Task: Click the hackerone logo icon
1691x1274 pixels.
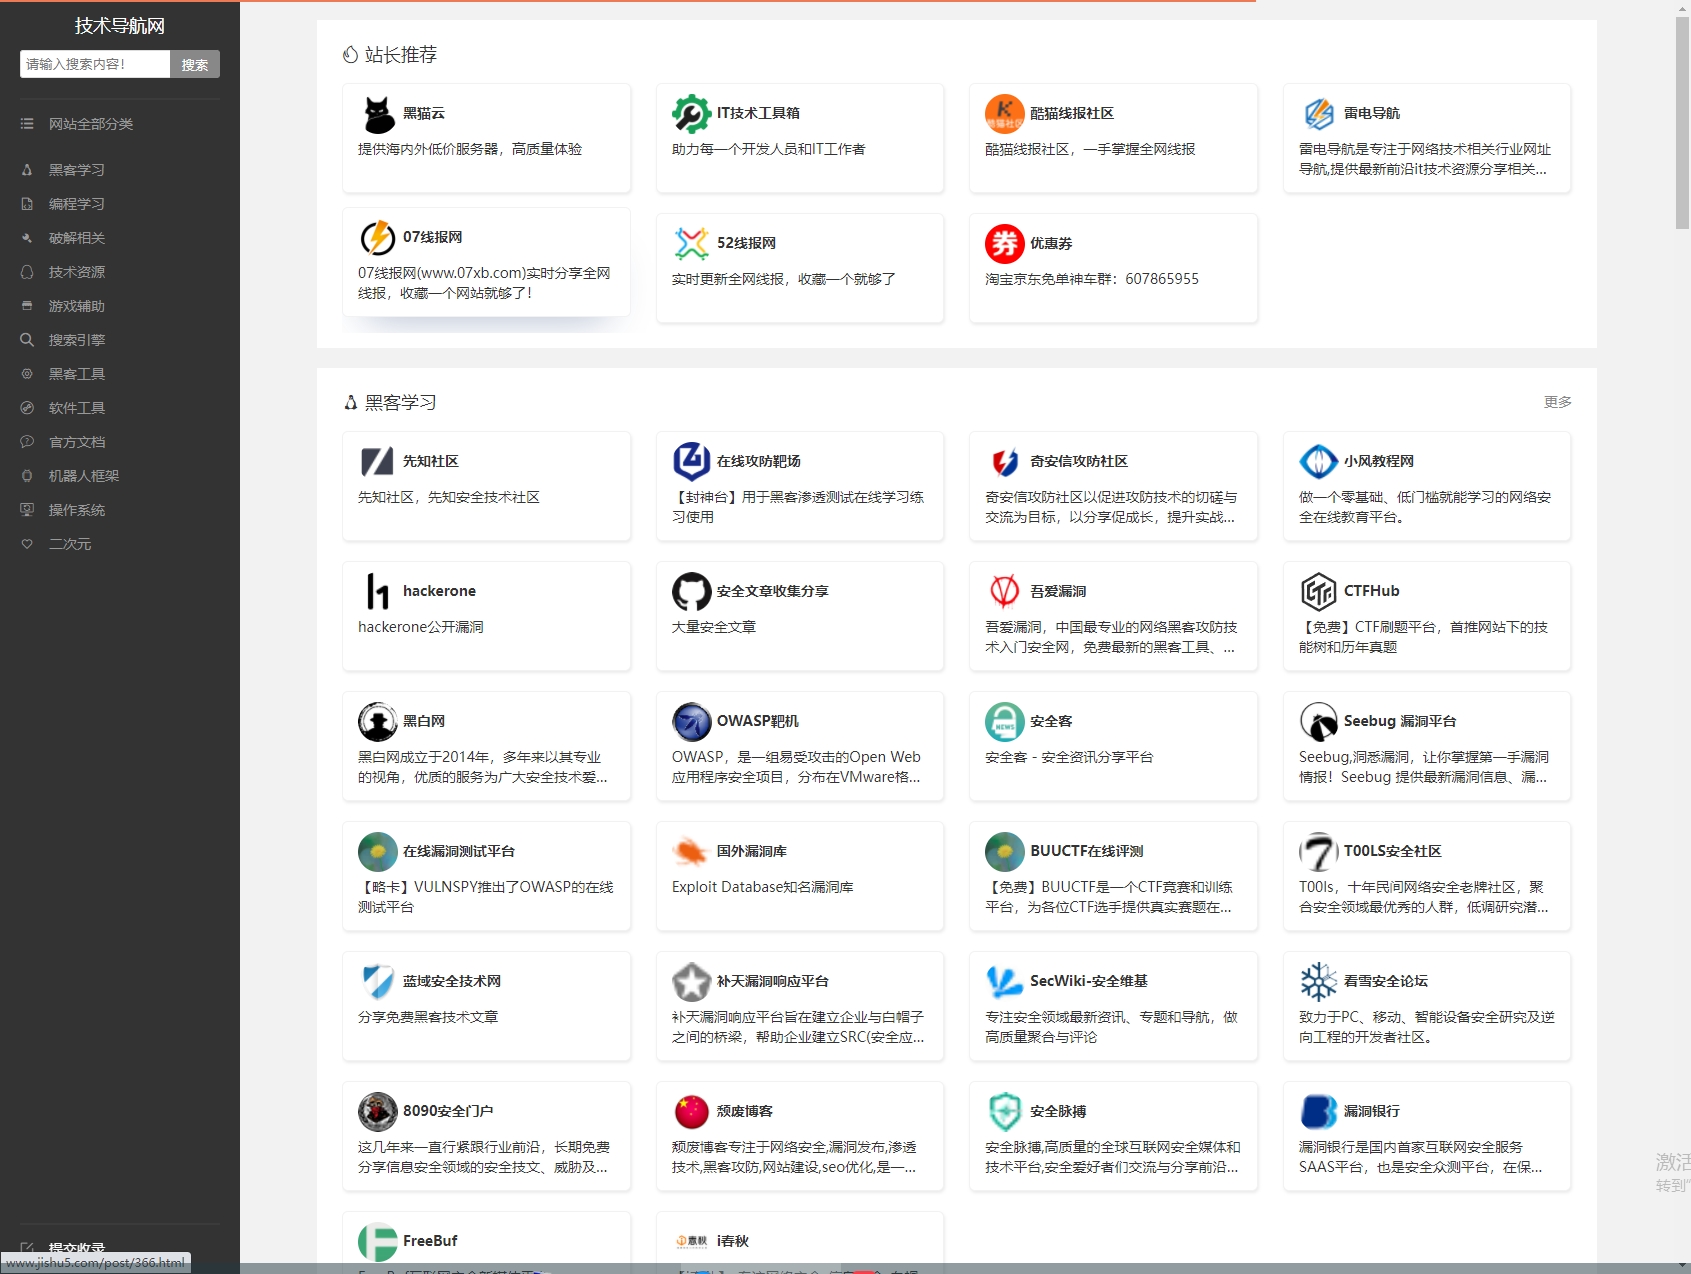Action: tap(378, 592)
